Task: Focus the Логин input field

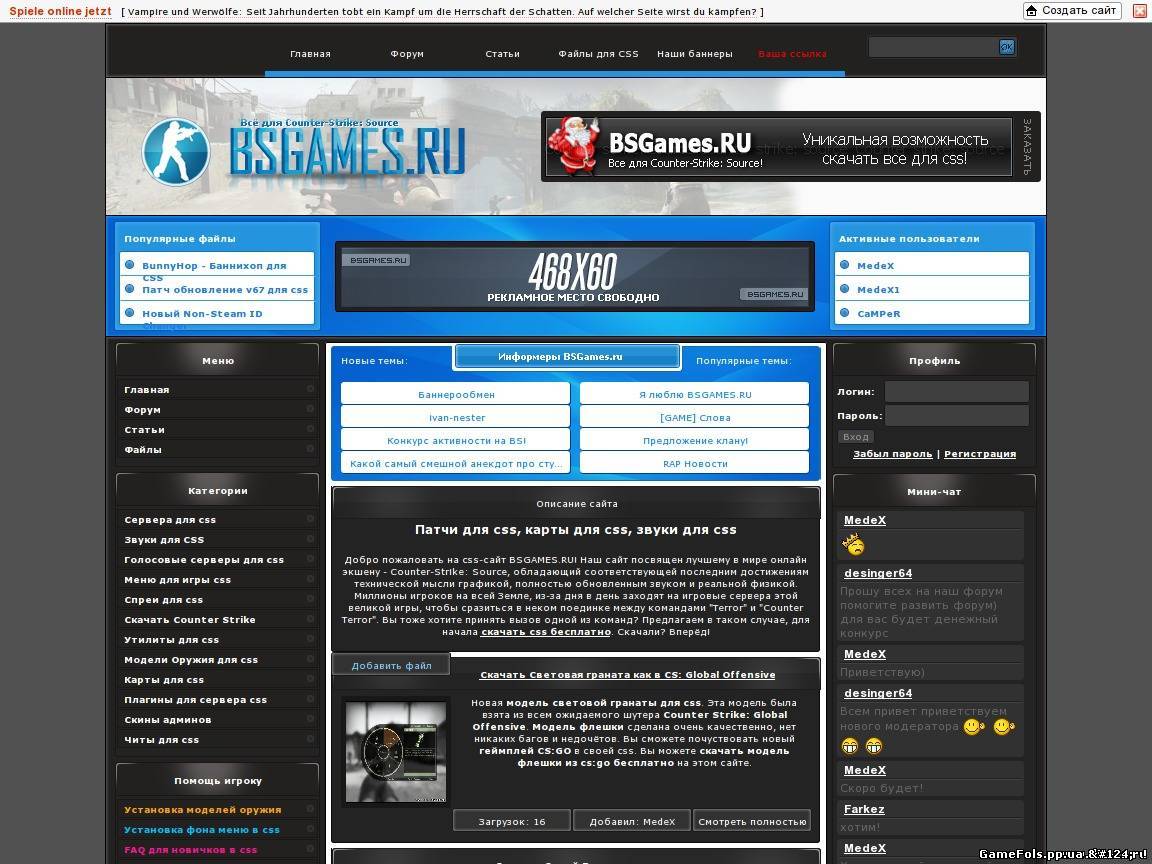Action: tap(957, 392)
